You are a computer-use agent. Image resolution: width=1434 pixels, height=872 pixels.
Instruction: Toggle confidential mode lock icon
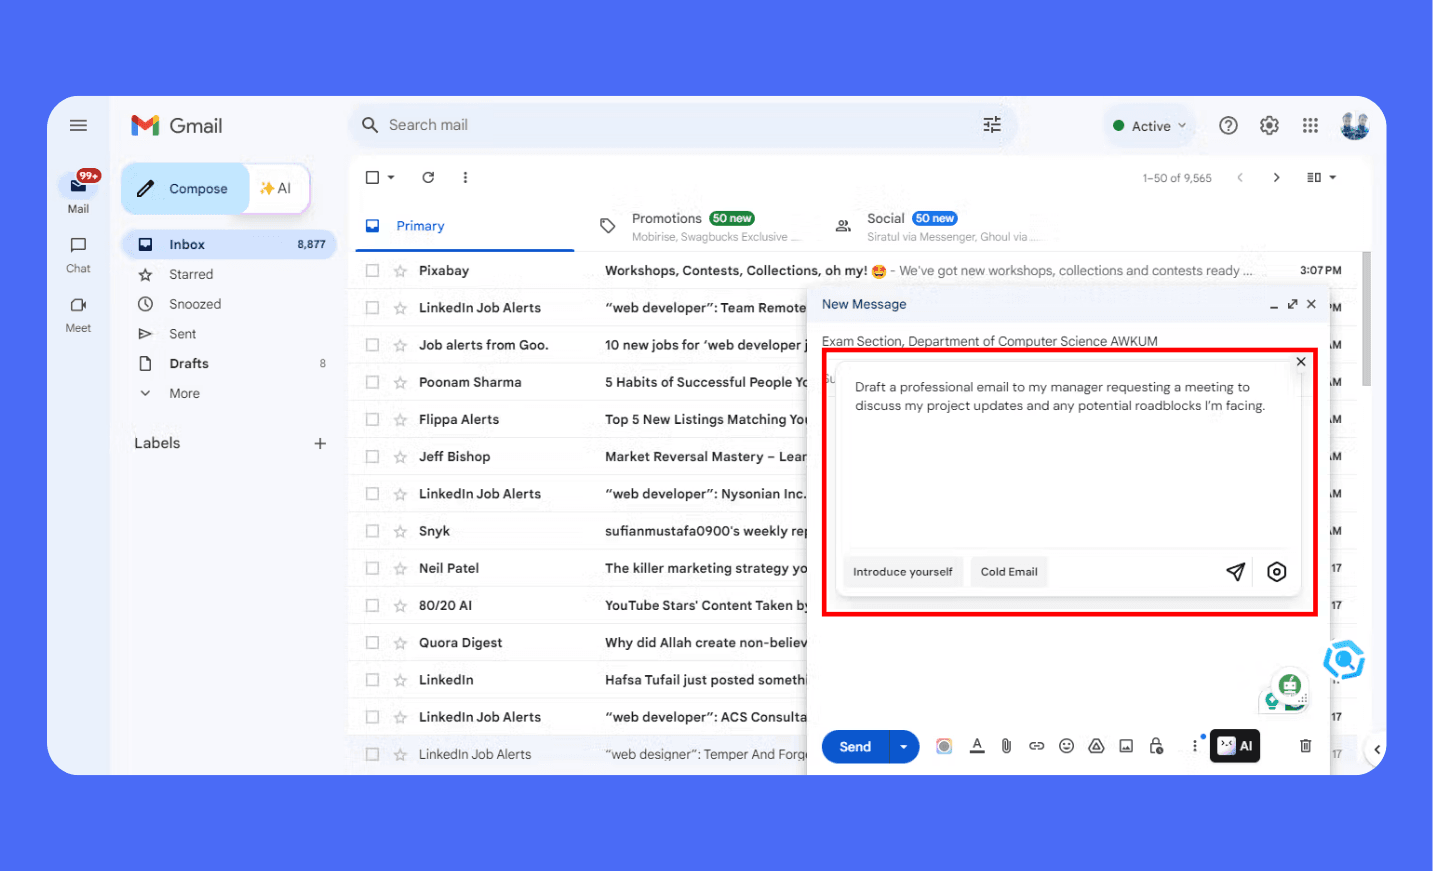pos(1156,746)
